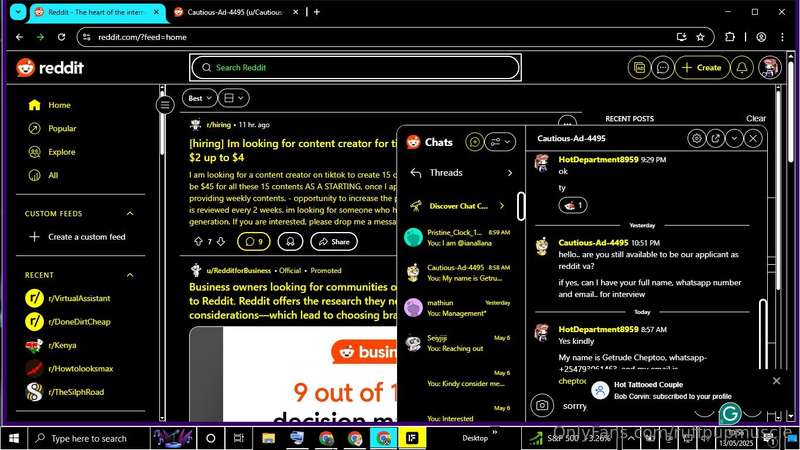Click Windows taskbar search box
This screenshot has height=450, width=800.
pos(88,438)
